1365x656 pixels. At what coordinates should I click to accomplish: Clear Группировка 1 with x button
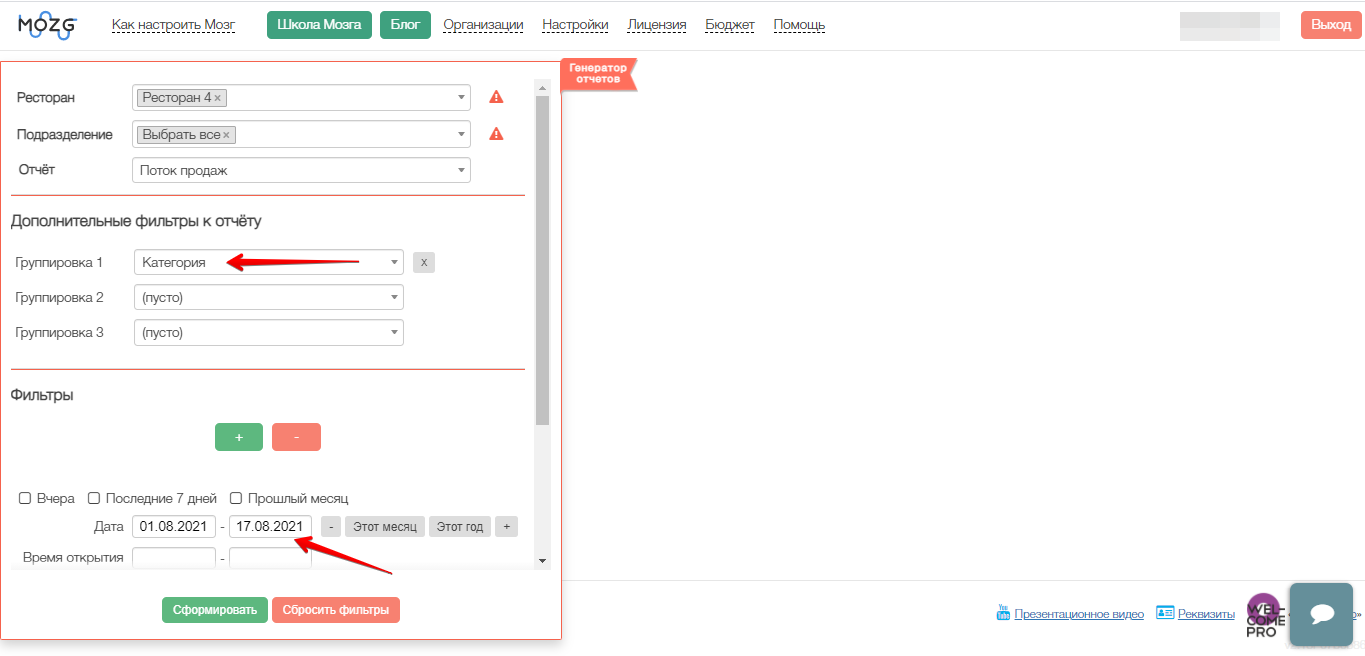[424, 263]
